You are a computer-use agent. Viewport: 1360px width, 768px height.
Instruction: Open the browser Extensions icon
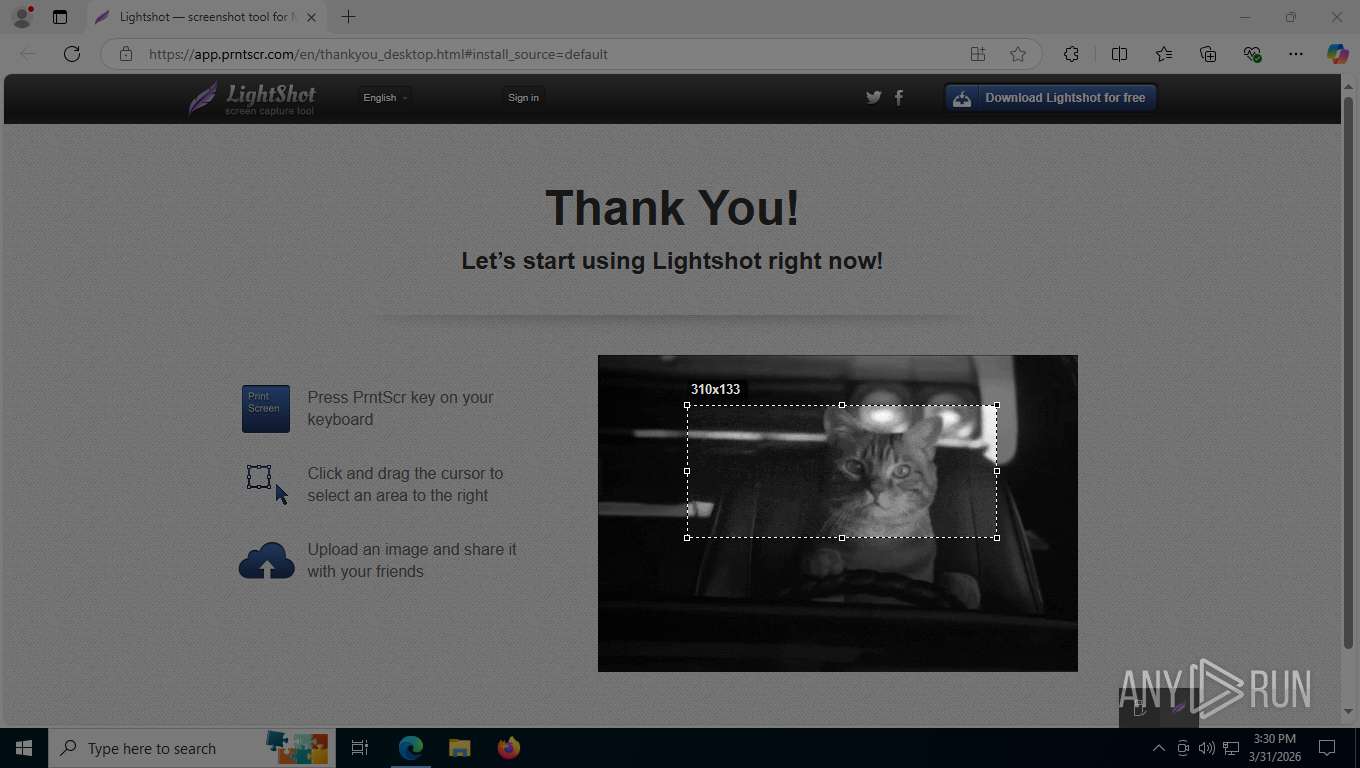click(x=1072, y=54)
